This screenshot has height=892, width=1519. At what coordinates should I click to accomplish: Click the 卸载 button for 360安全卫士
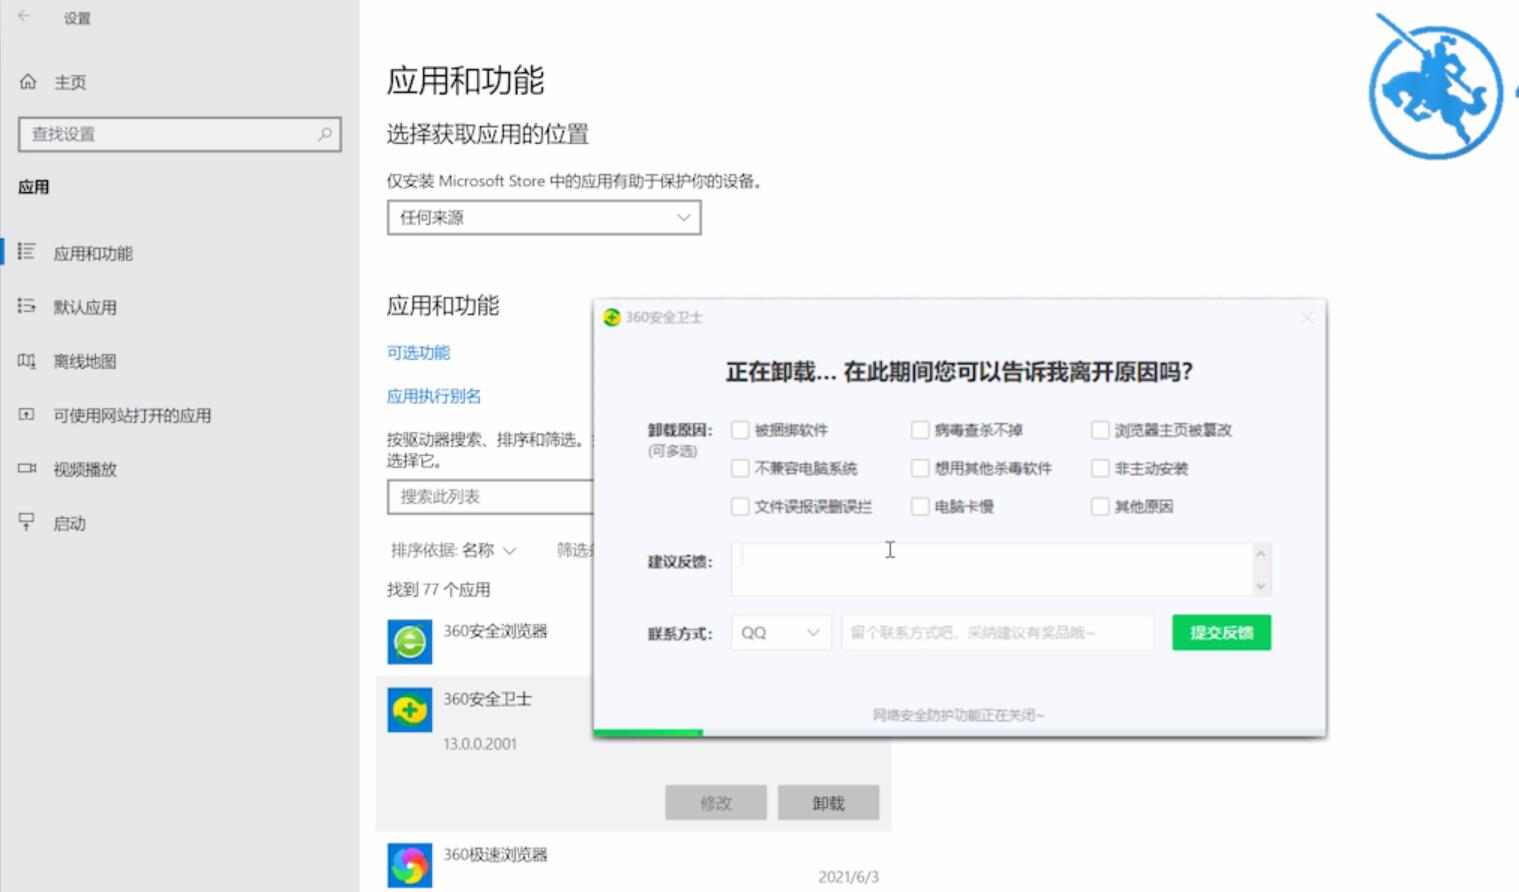pyautogui.click(x=828, y=803)
